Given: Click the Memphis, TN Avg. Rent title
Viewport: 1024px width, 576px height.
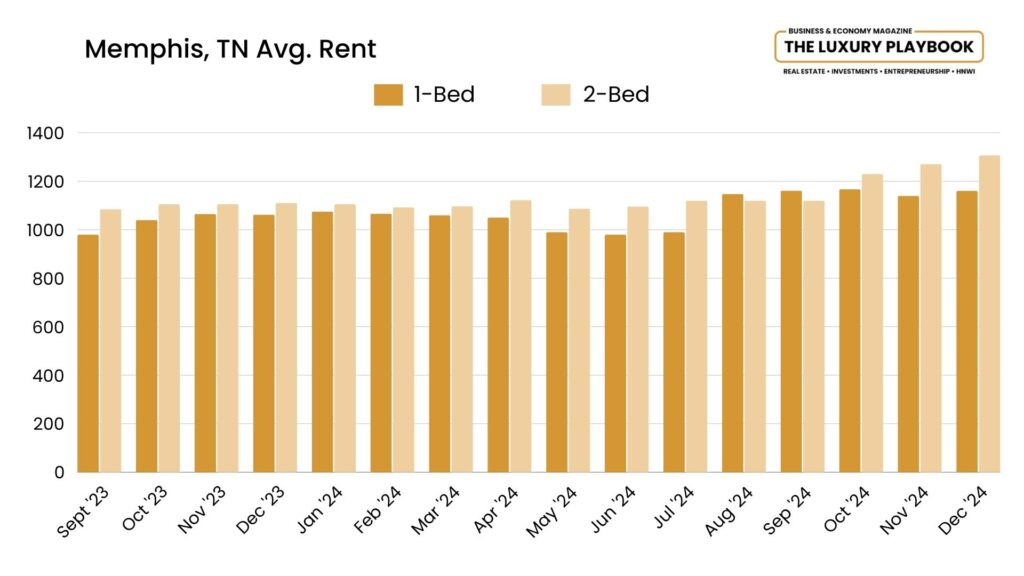Looking at the screenshot, I should [x=230, y=49].
